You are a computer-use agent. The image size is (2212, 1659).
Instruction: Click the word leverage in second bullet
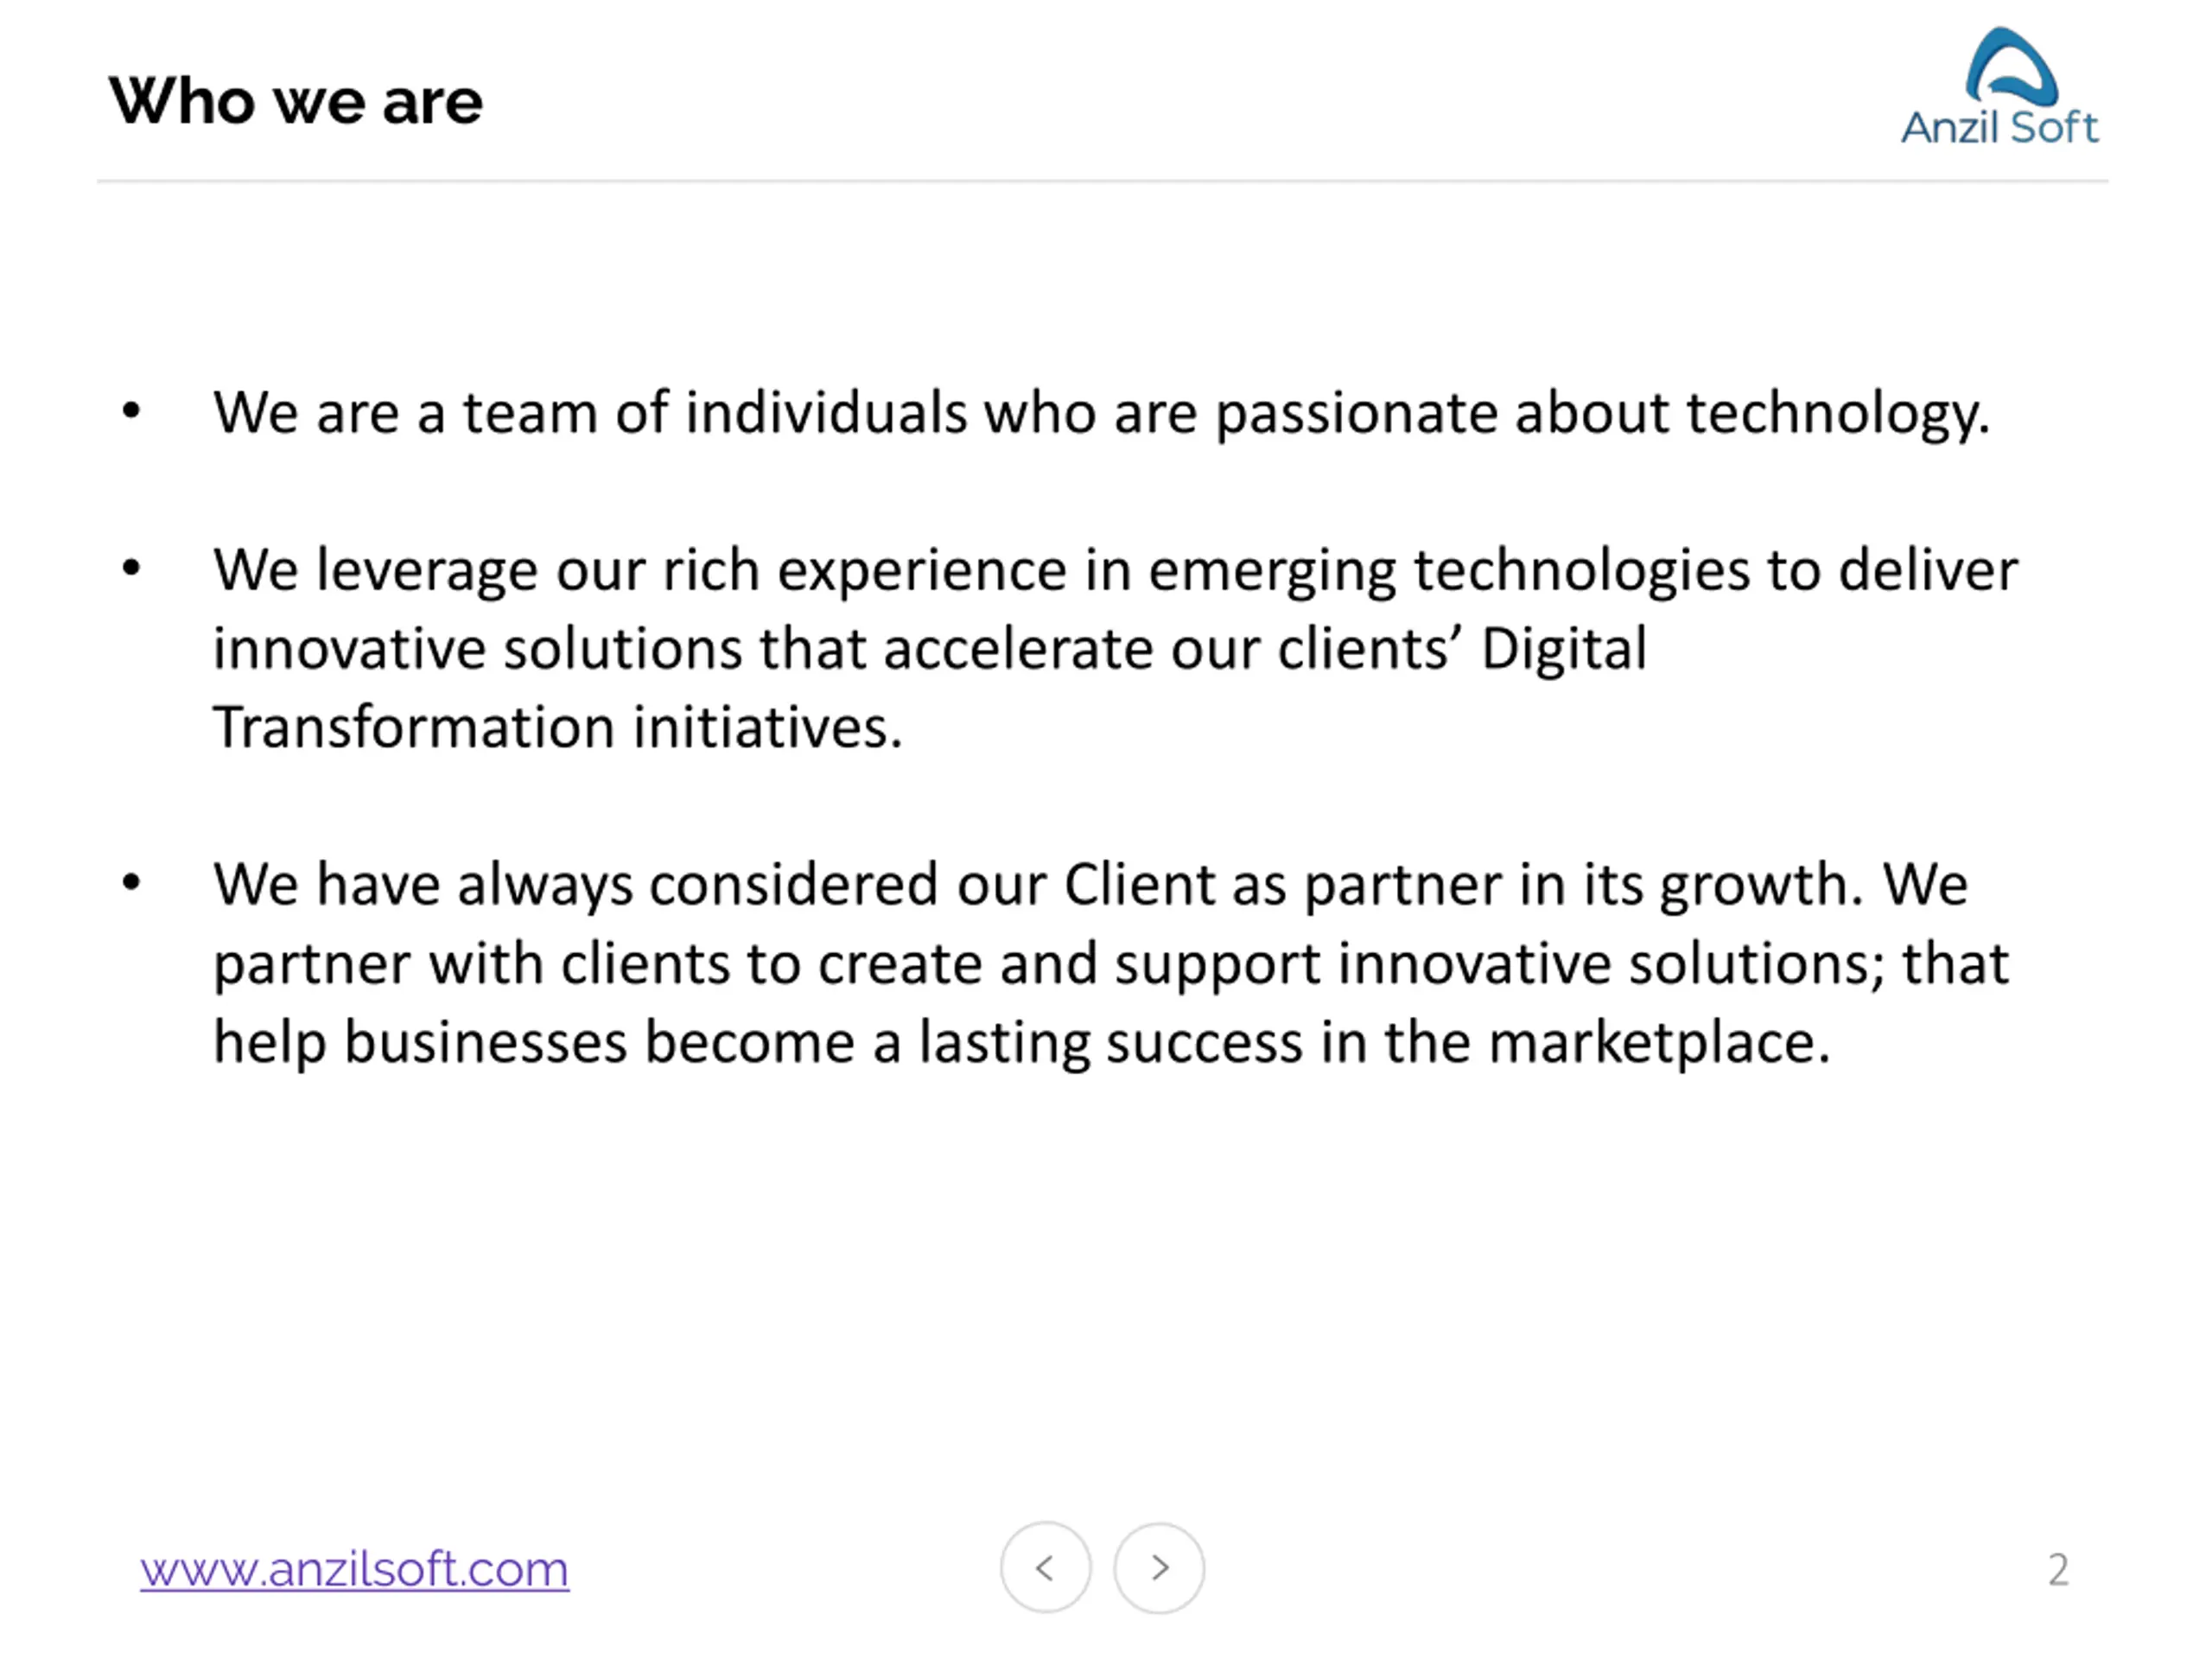(427, 572)
